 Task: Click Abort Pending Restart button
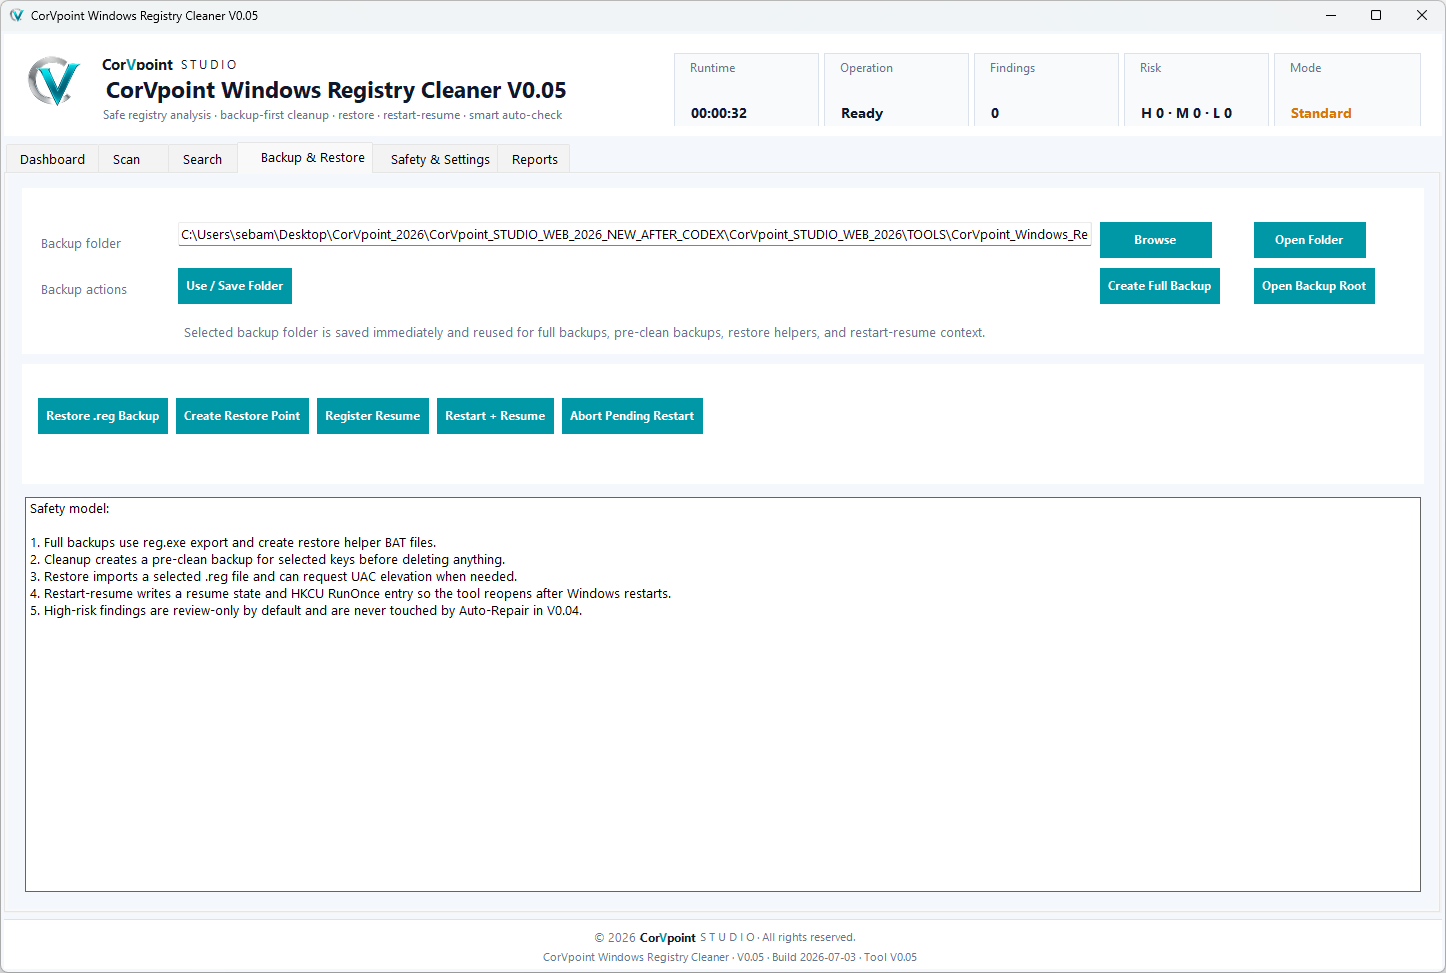tap(632, 416)
